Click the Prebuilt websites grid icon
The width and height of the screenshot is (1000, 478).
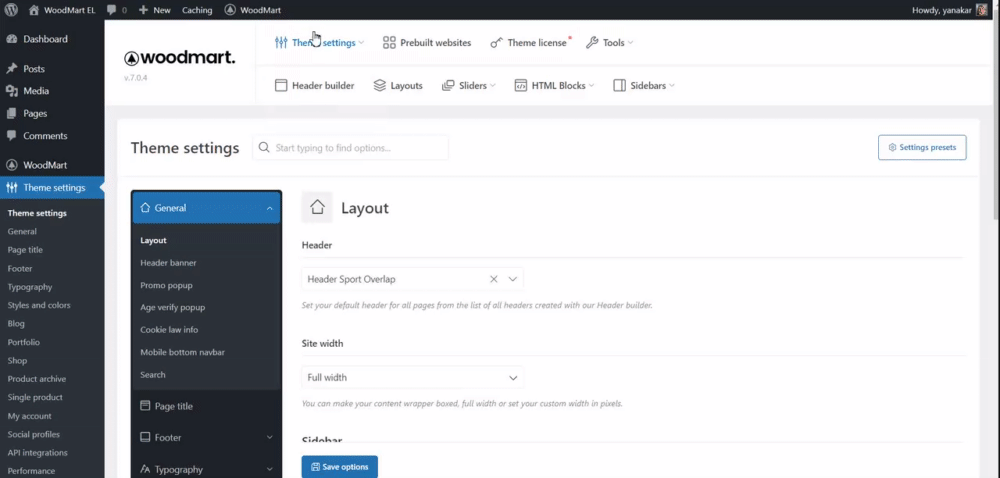coord(389,43)
